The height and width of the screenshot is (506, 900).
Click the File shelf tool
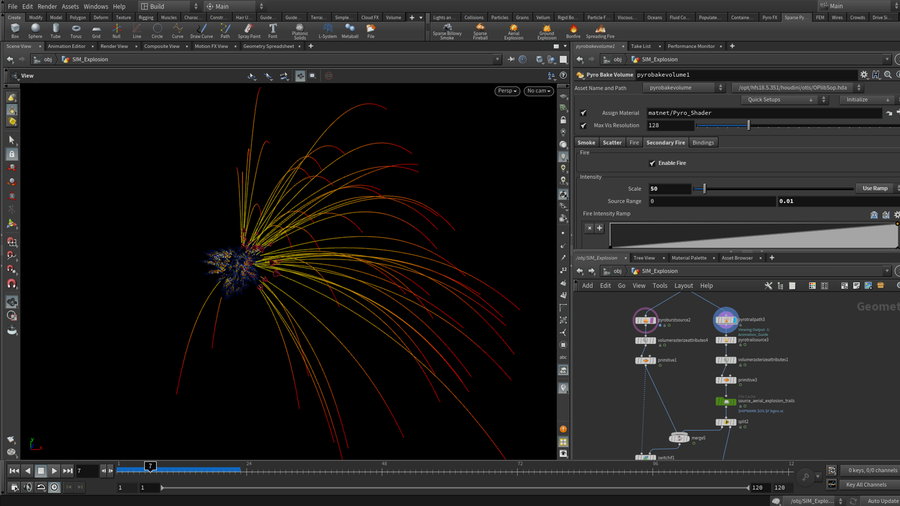click(x=371, y=30)
